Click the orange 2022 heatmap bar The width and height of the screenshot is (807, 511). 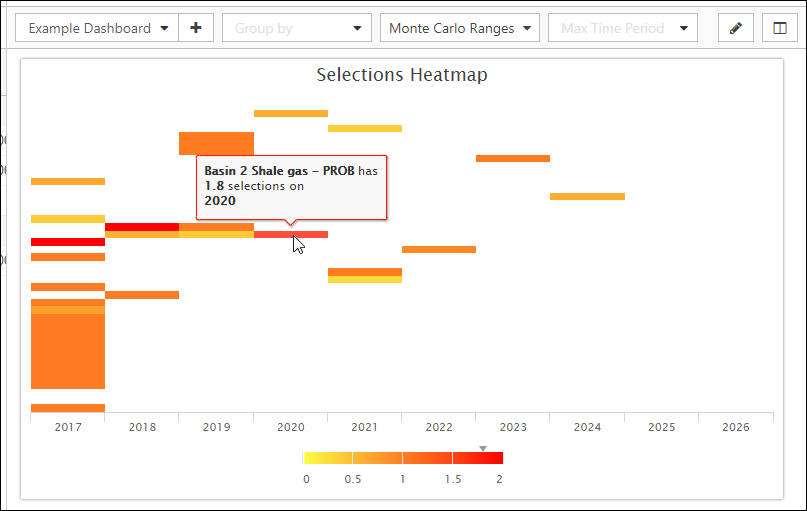(438, 250)
